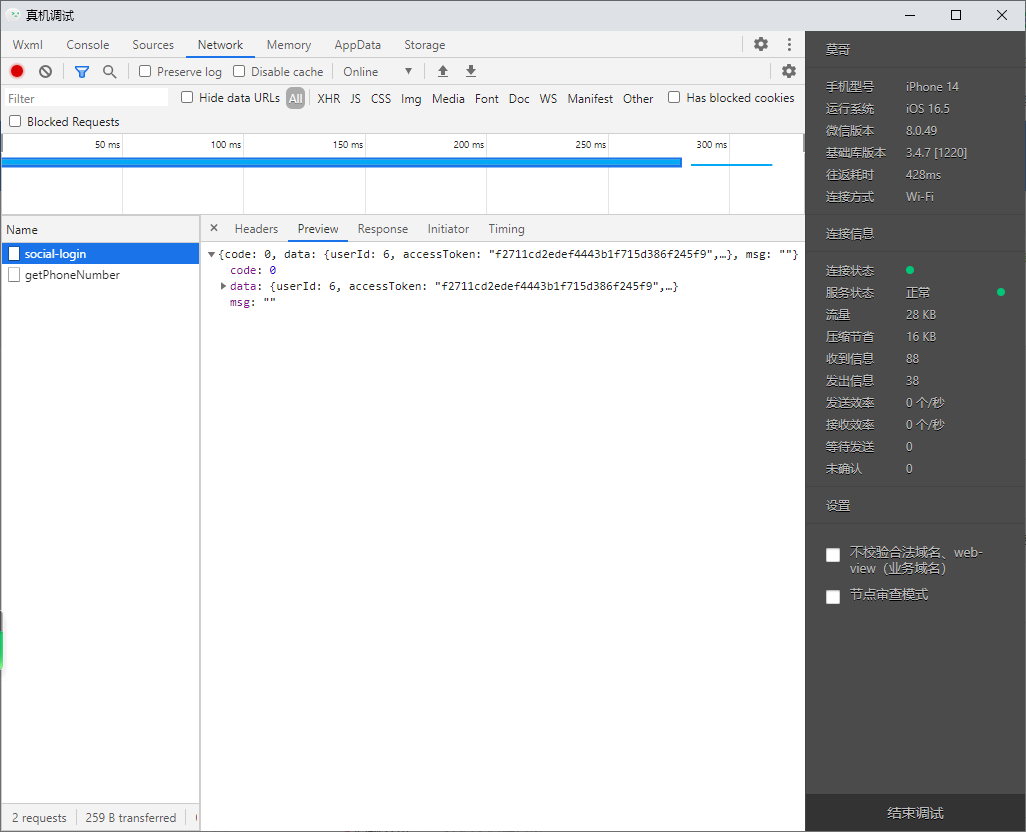Select the getPhoneNumber request row
The image size is (1026, 832).
pyautogui.click(x=100, y=275)
